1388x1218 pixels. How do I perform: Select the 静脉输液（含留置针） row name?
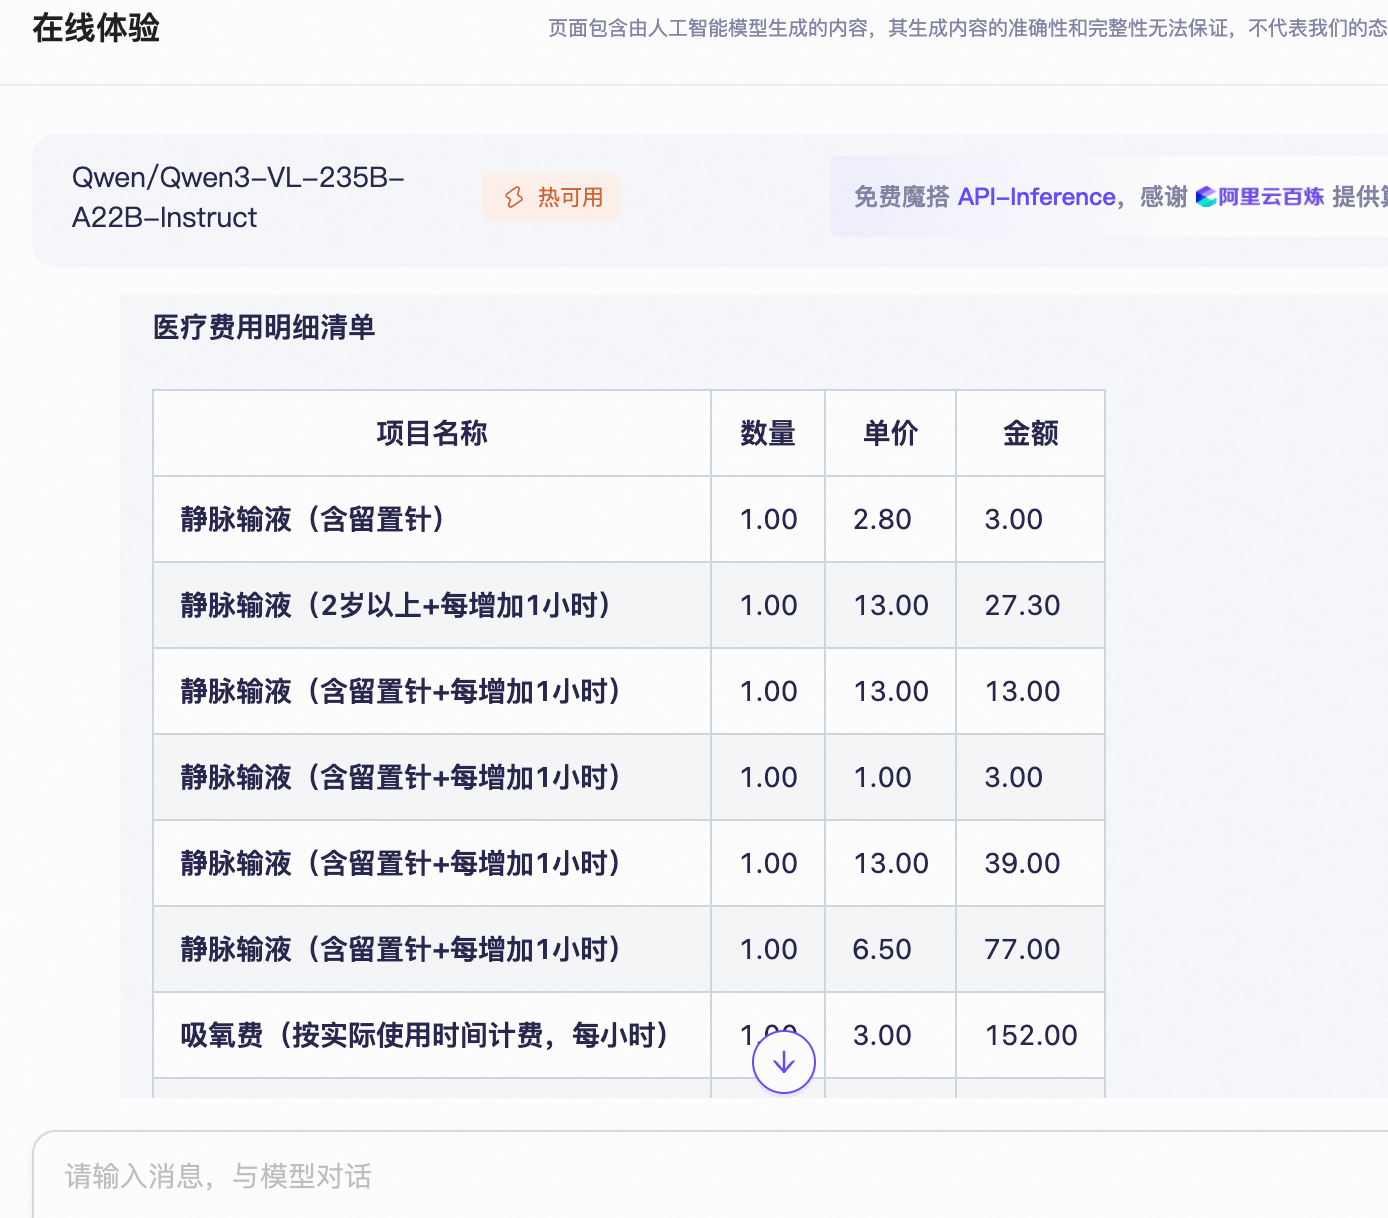coord(312,519)
